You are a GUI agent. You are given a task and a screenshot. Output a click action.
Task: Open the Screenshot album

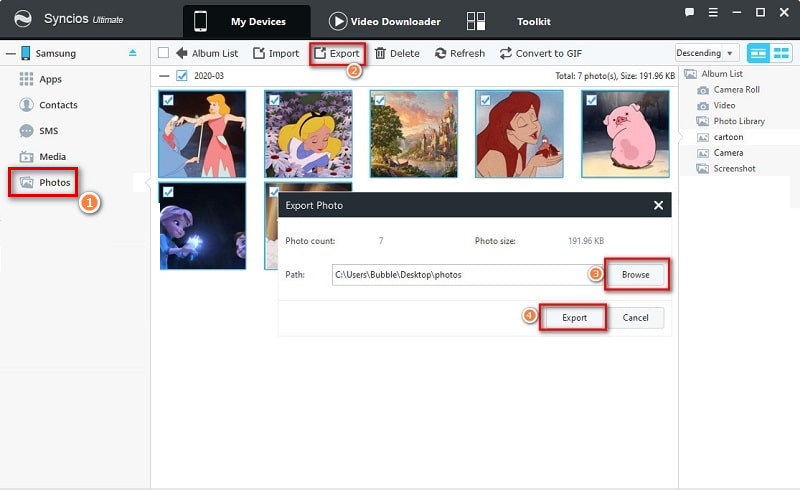tap(726, 168)
